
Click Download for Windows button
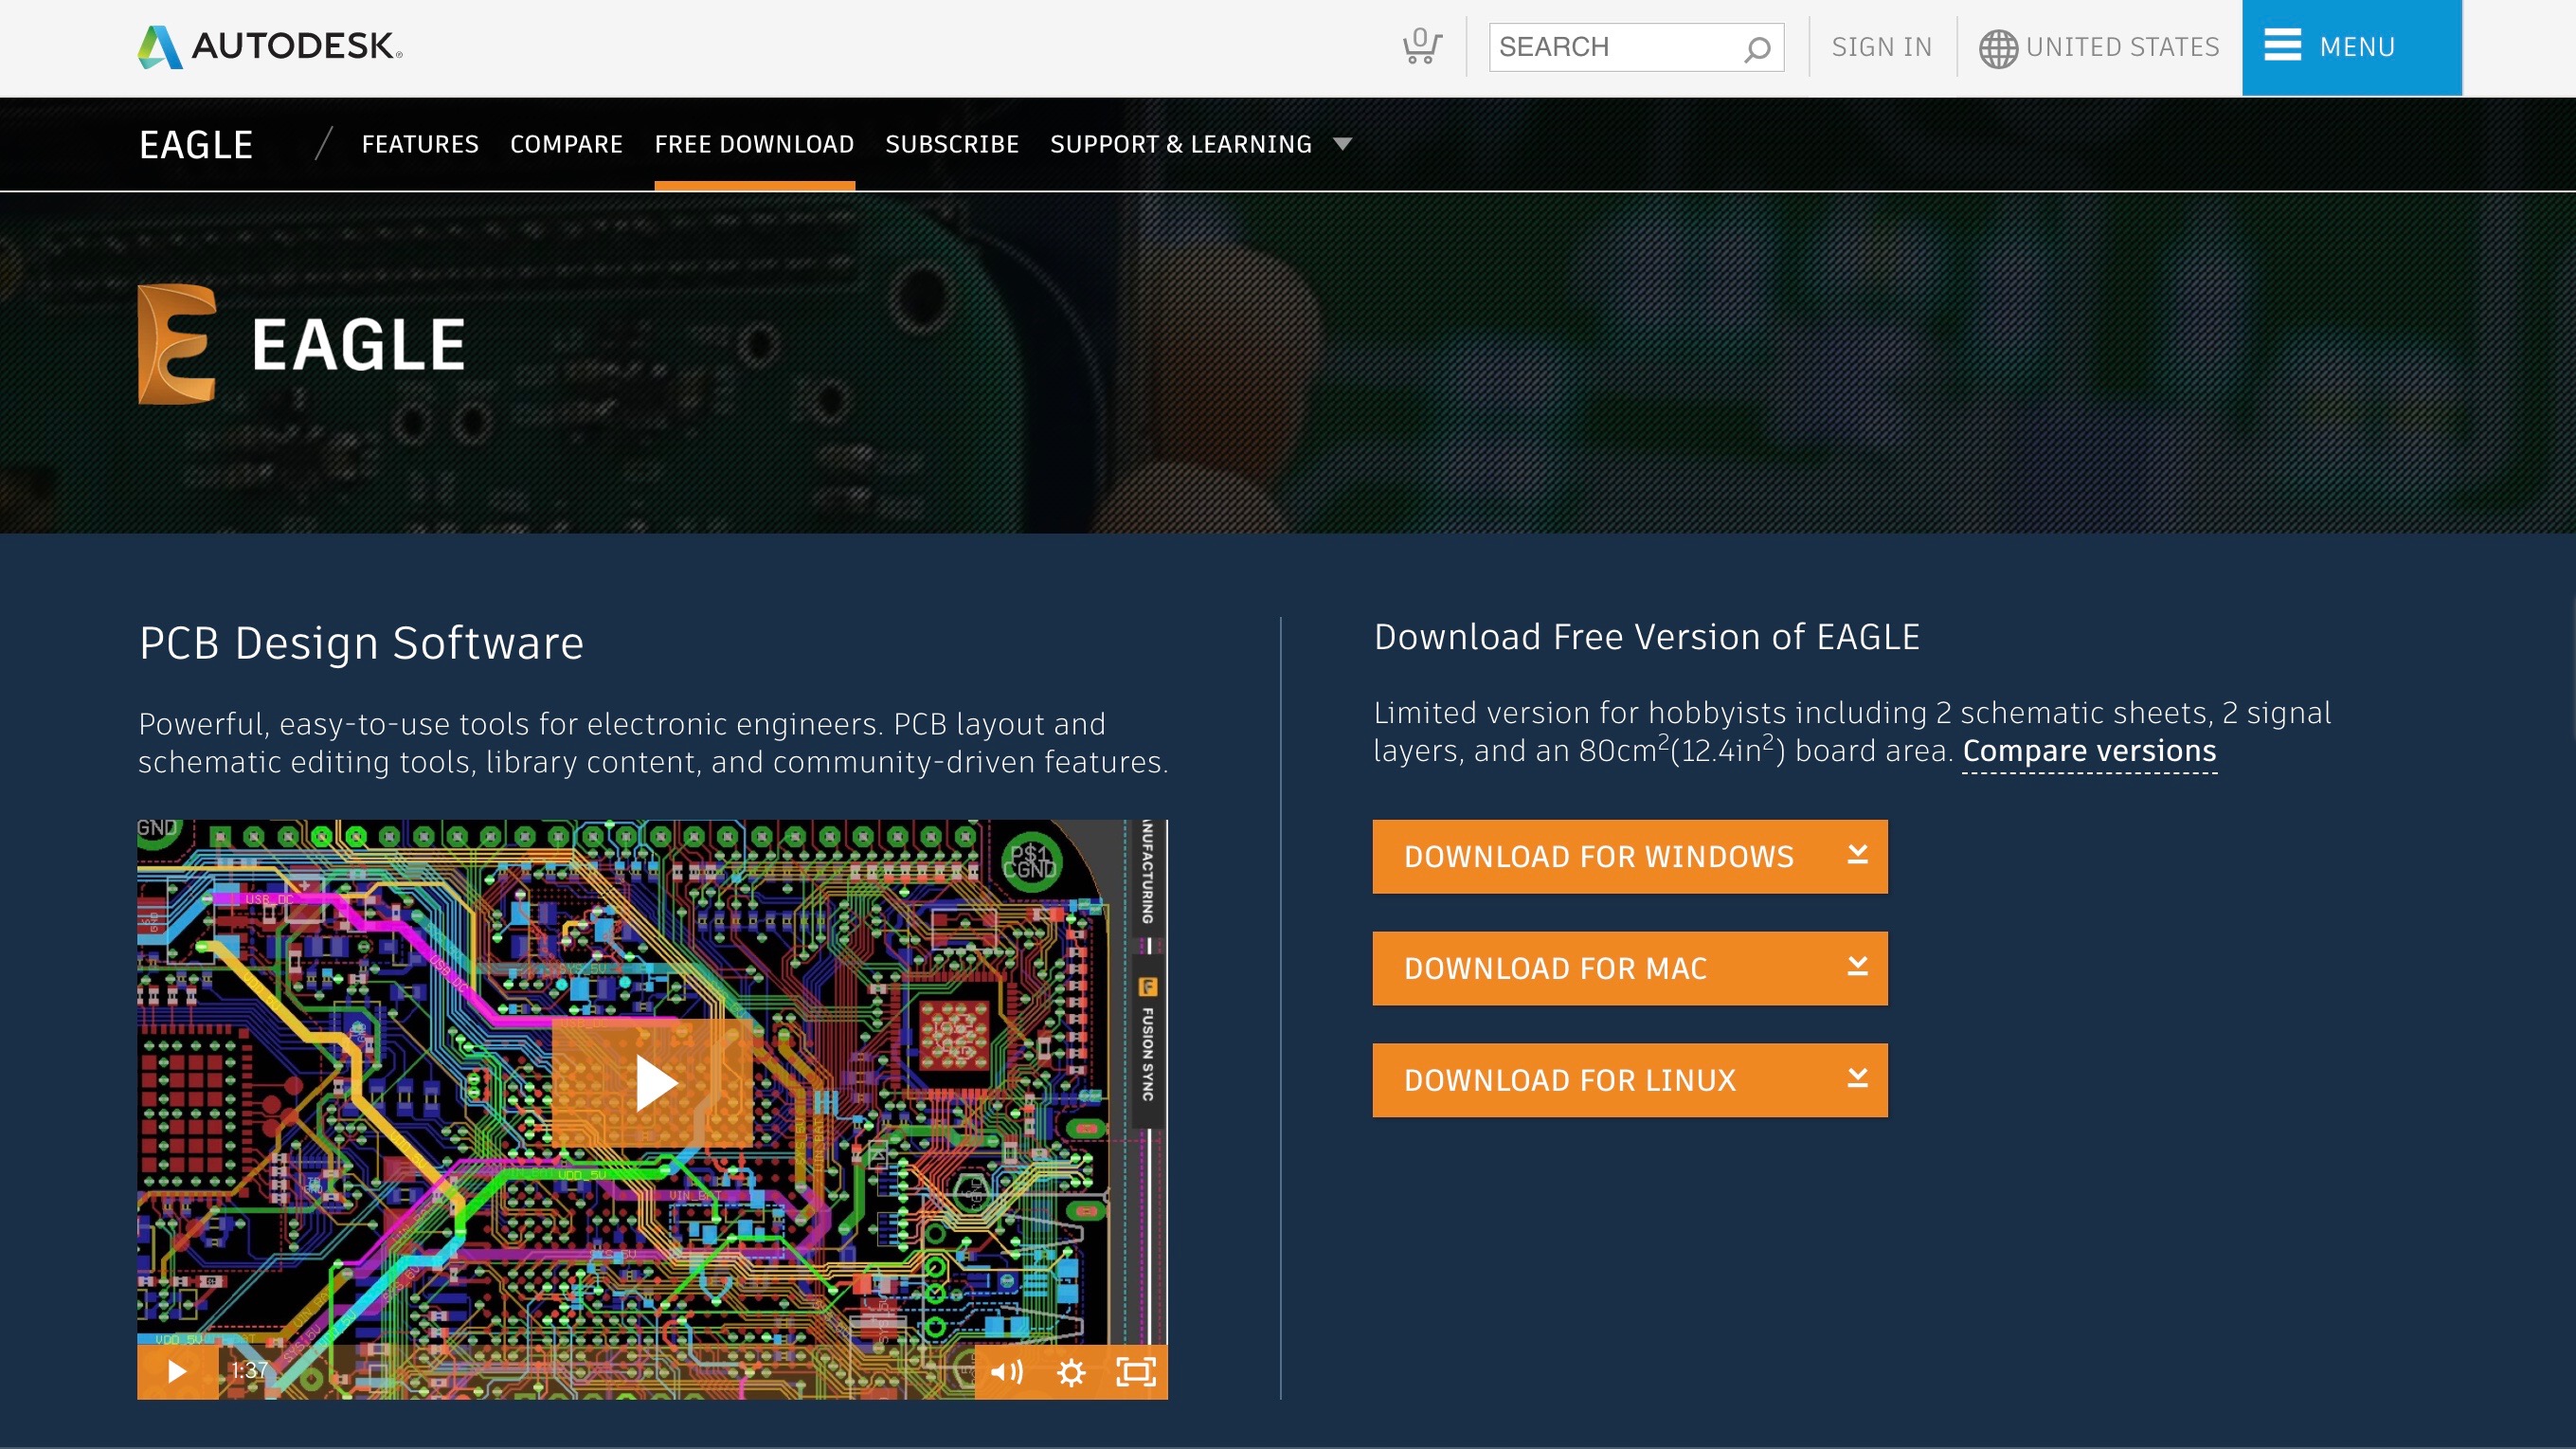point(1629,857)
